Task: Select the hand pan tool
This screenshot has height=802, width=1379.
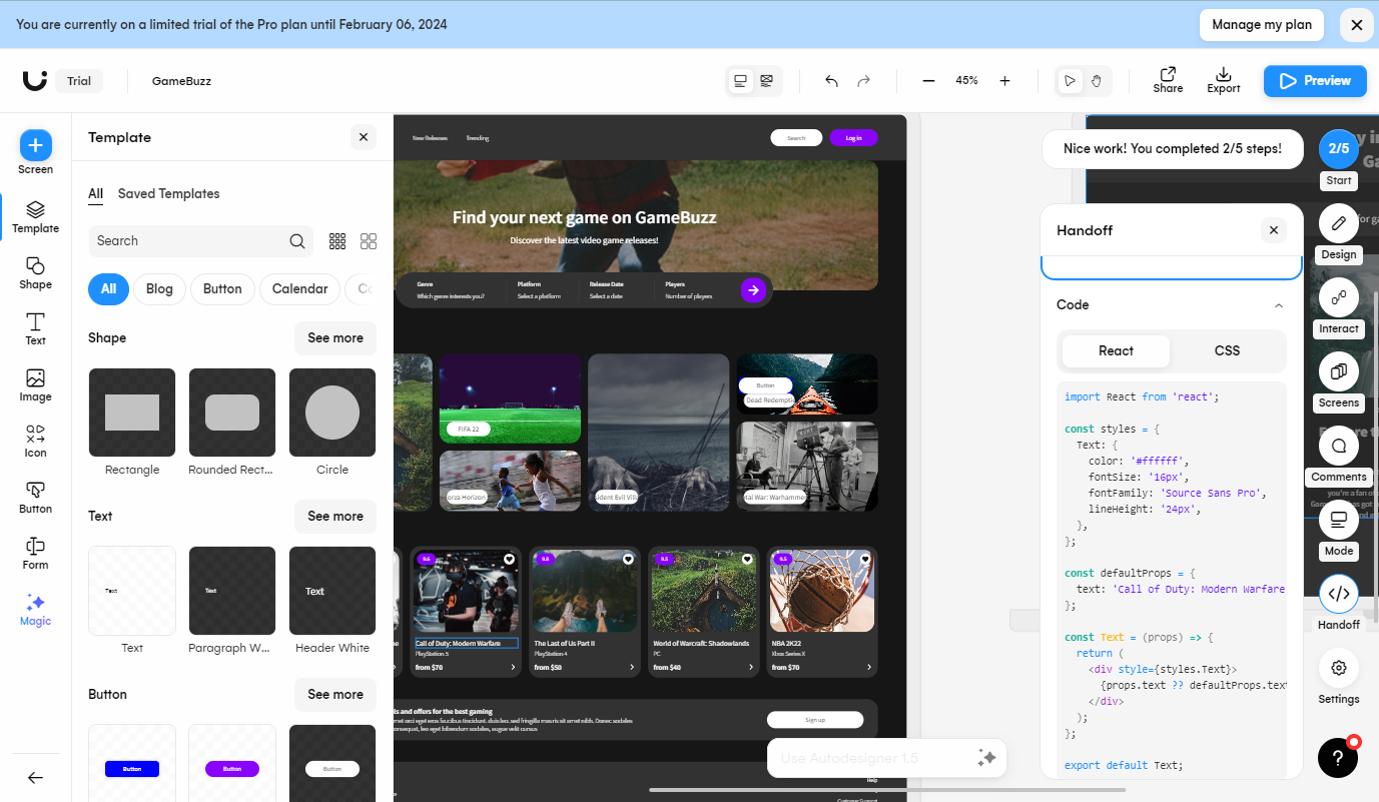Action: (x=1096, y=81)
